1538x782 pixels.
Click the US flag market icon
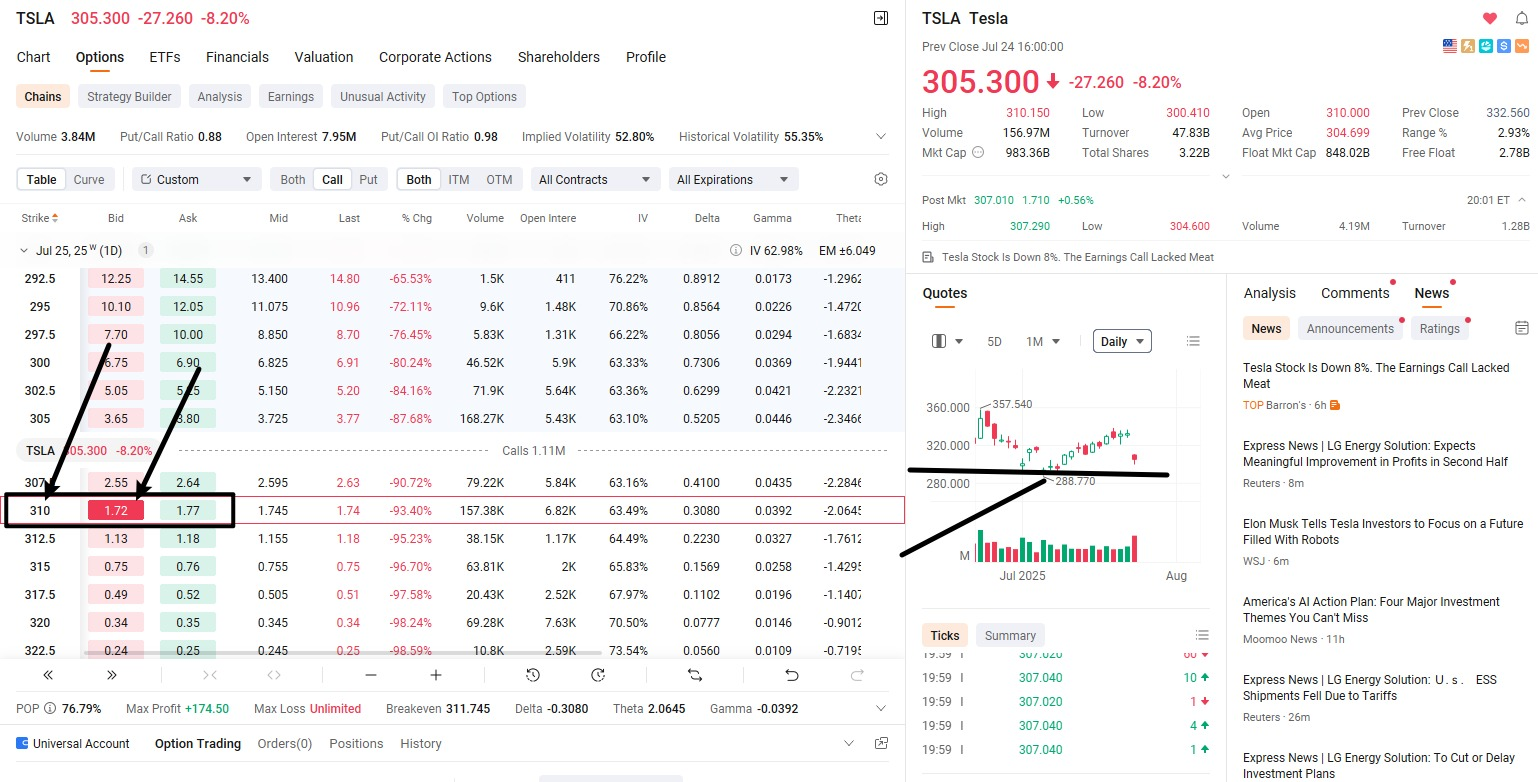1450,46
